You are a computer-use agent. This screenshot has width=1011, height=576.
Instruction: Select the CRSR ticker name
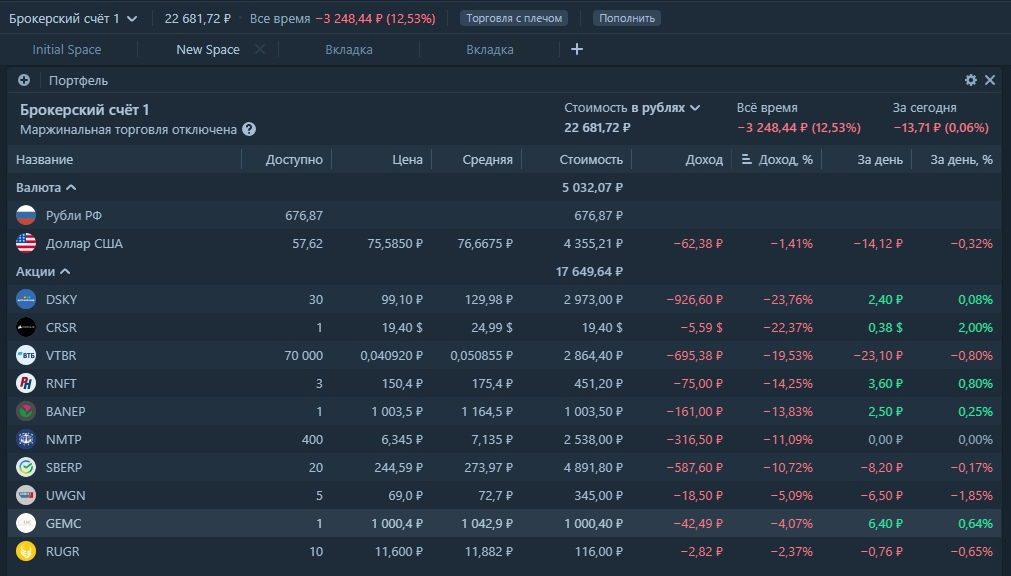pos(61,328)
